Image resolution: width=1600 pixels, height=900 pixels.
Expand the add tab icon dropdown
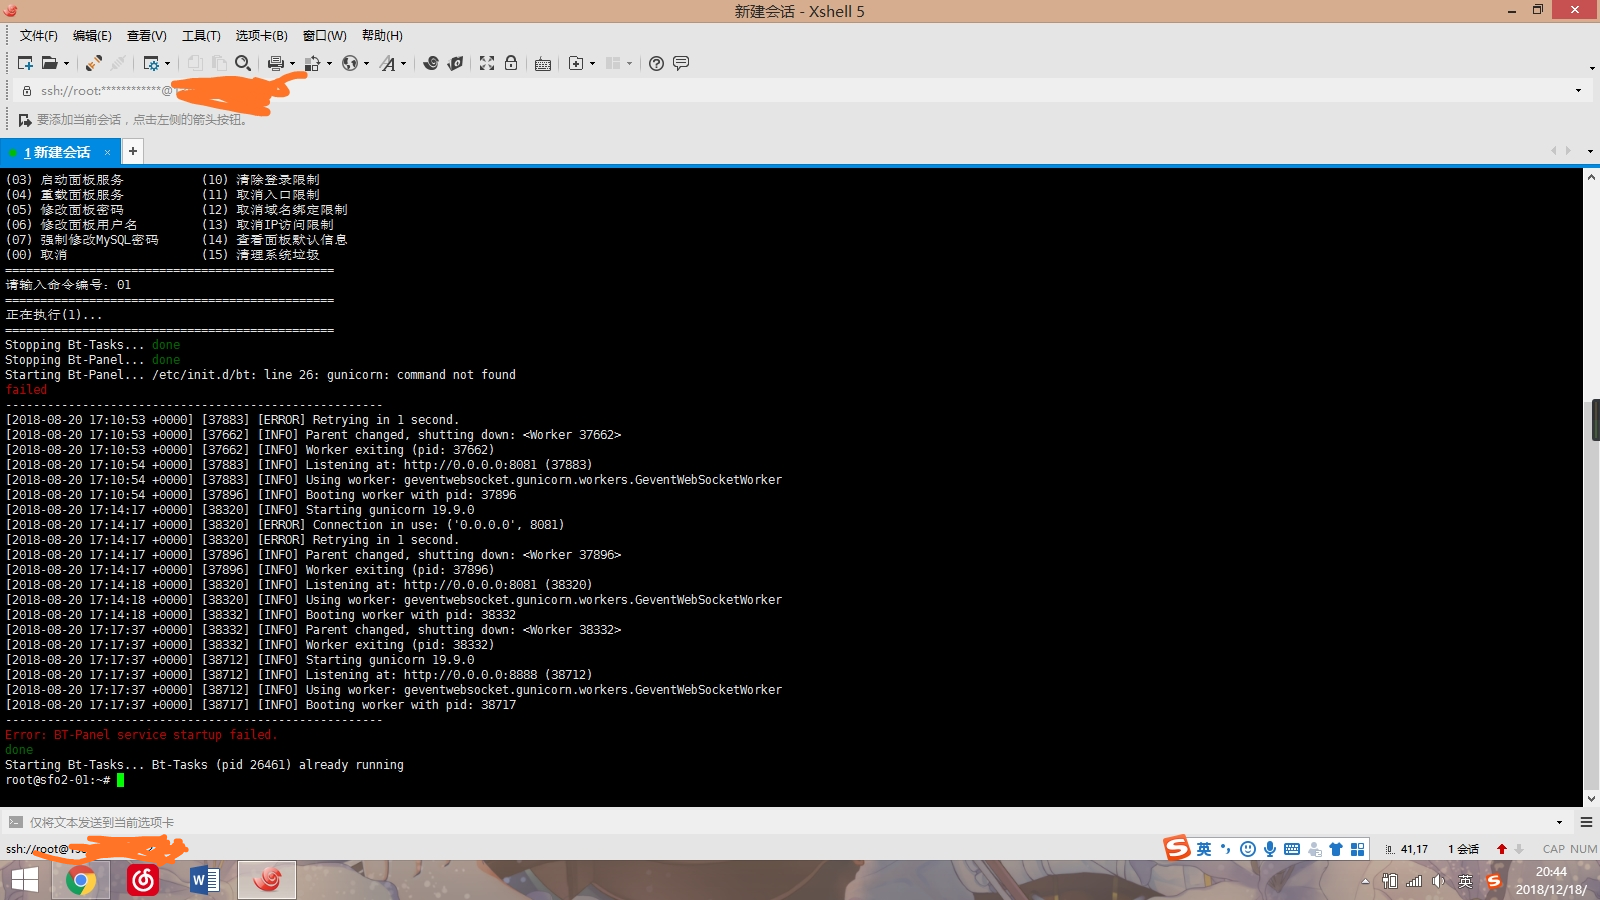[x=593, y=63]
